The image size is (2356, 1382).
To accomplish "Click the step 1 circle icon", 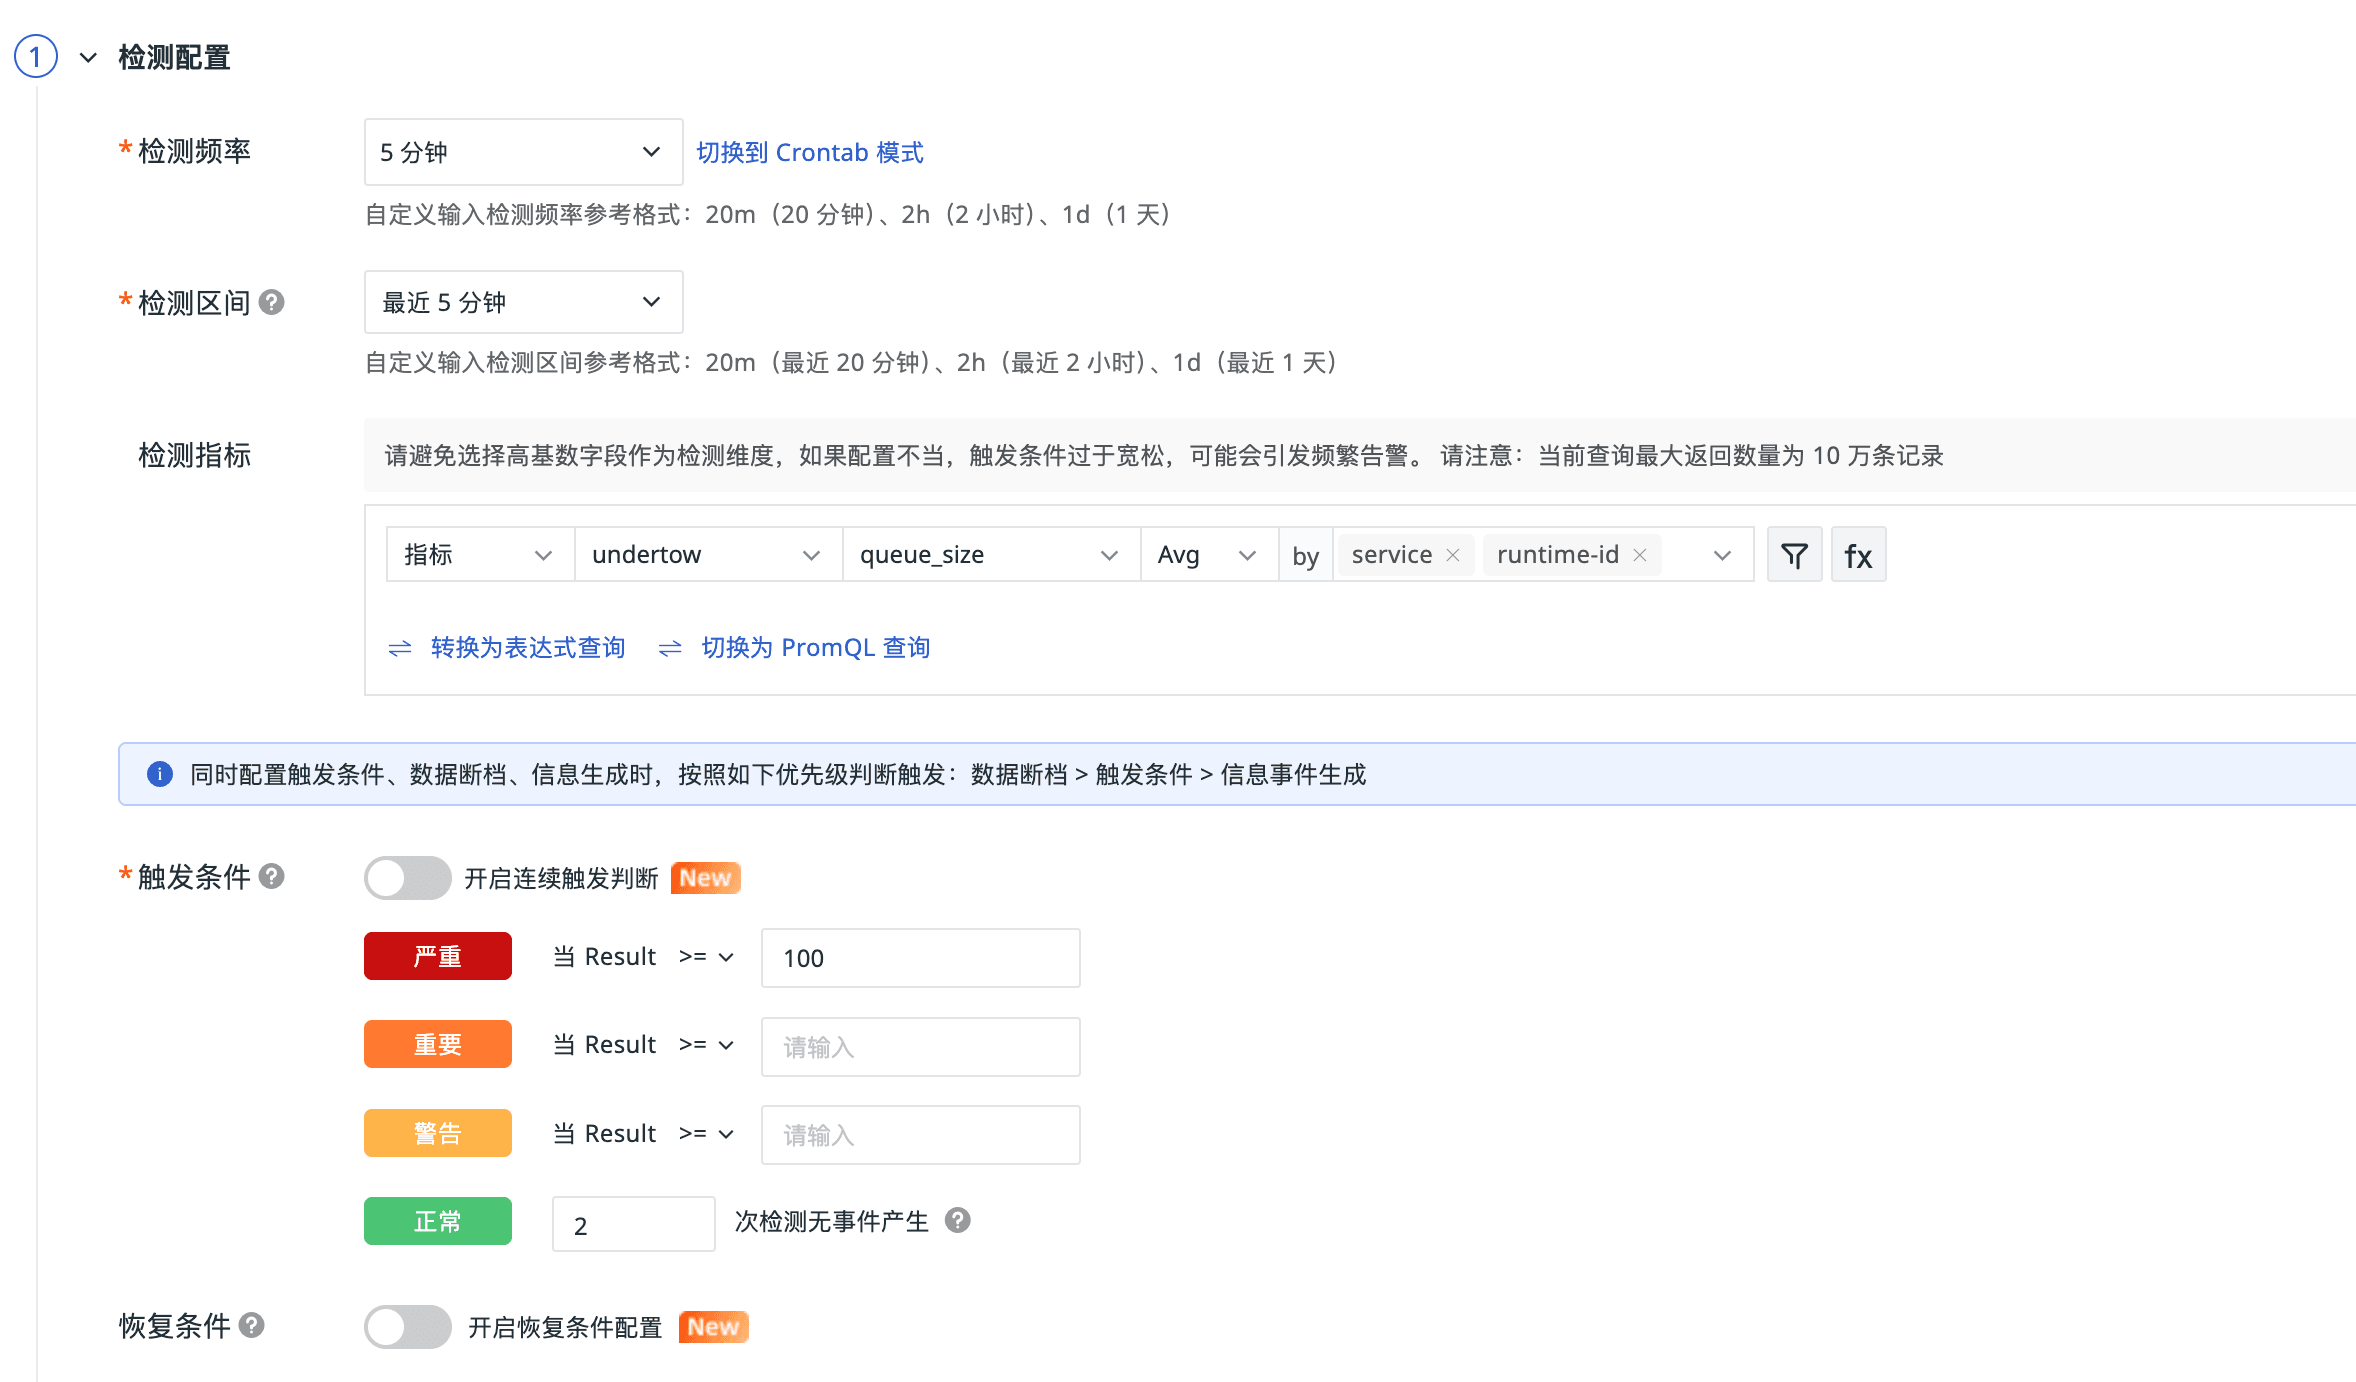I will [x=36, y=57].
